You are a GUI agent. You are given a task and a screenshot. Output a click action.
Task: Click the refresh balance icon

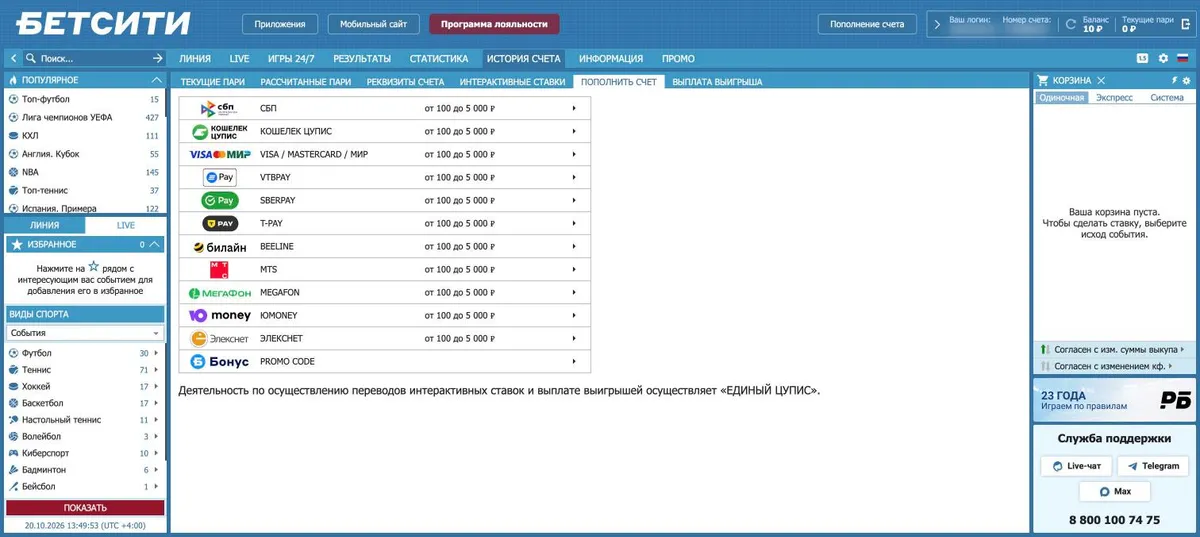pyautogui.click(x=1071, y=24)
